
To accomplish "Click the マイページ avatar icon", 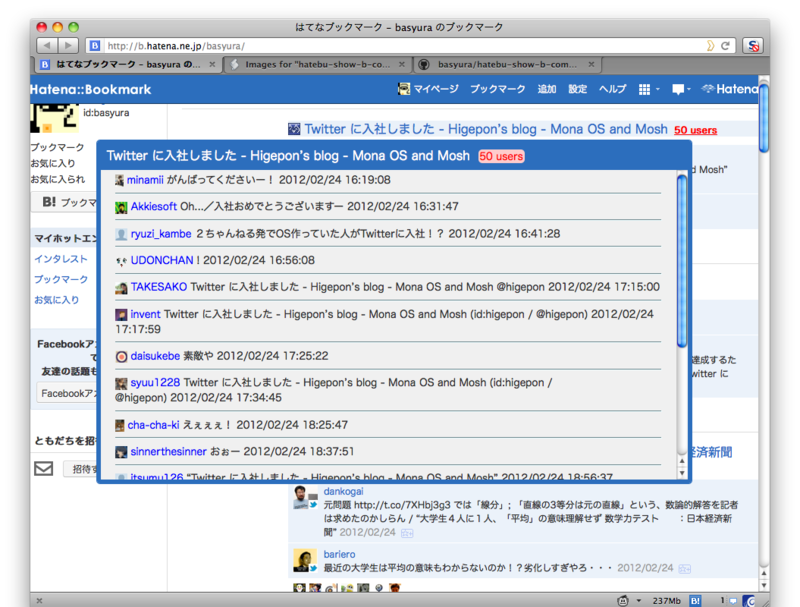I will tap(404, 89).
